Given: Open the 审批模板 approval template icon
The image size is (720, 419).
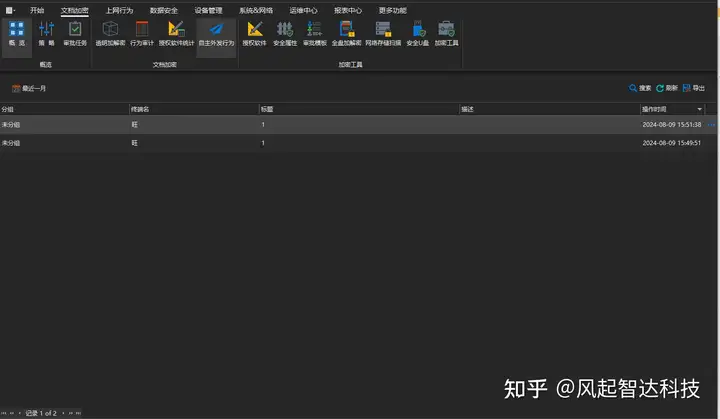Looking at the screenshot, I should coord(315,34).
